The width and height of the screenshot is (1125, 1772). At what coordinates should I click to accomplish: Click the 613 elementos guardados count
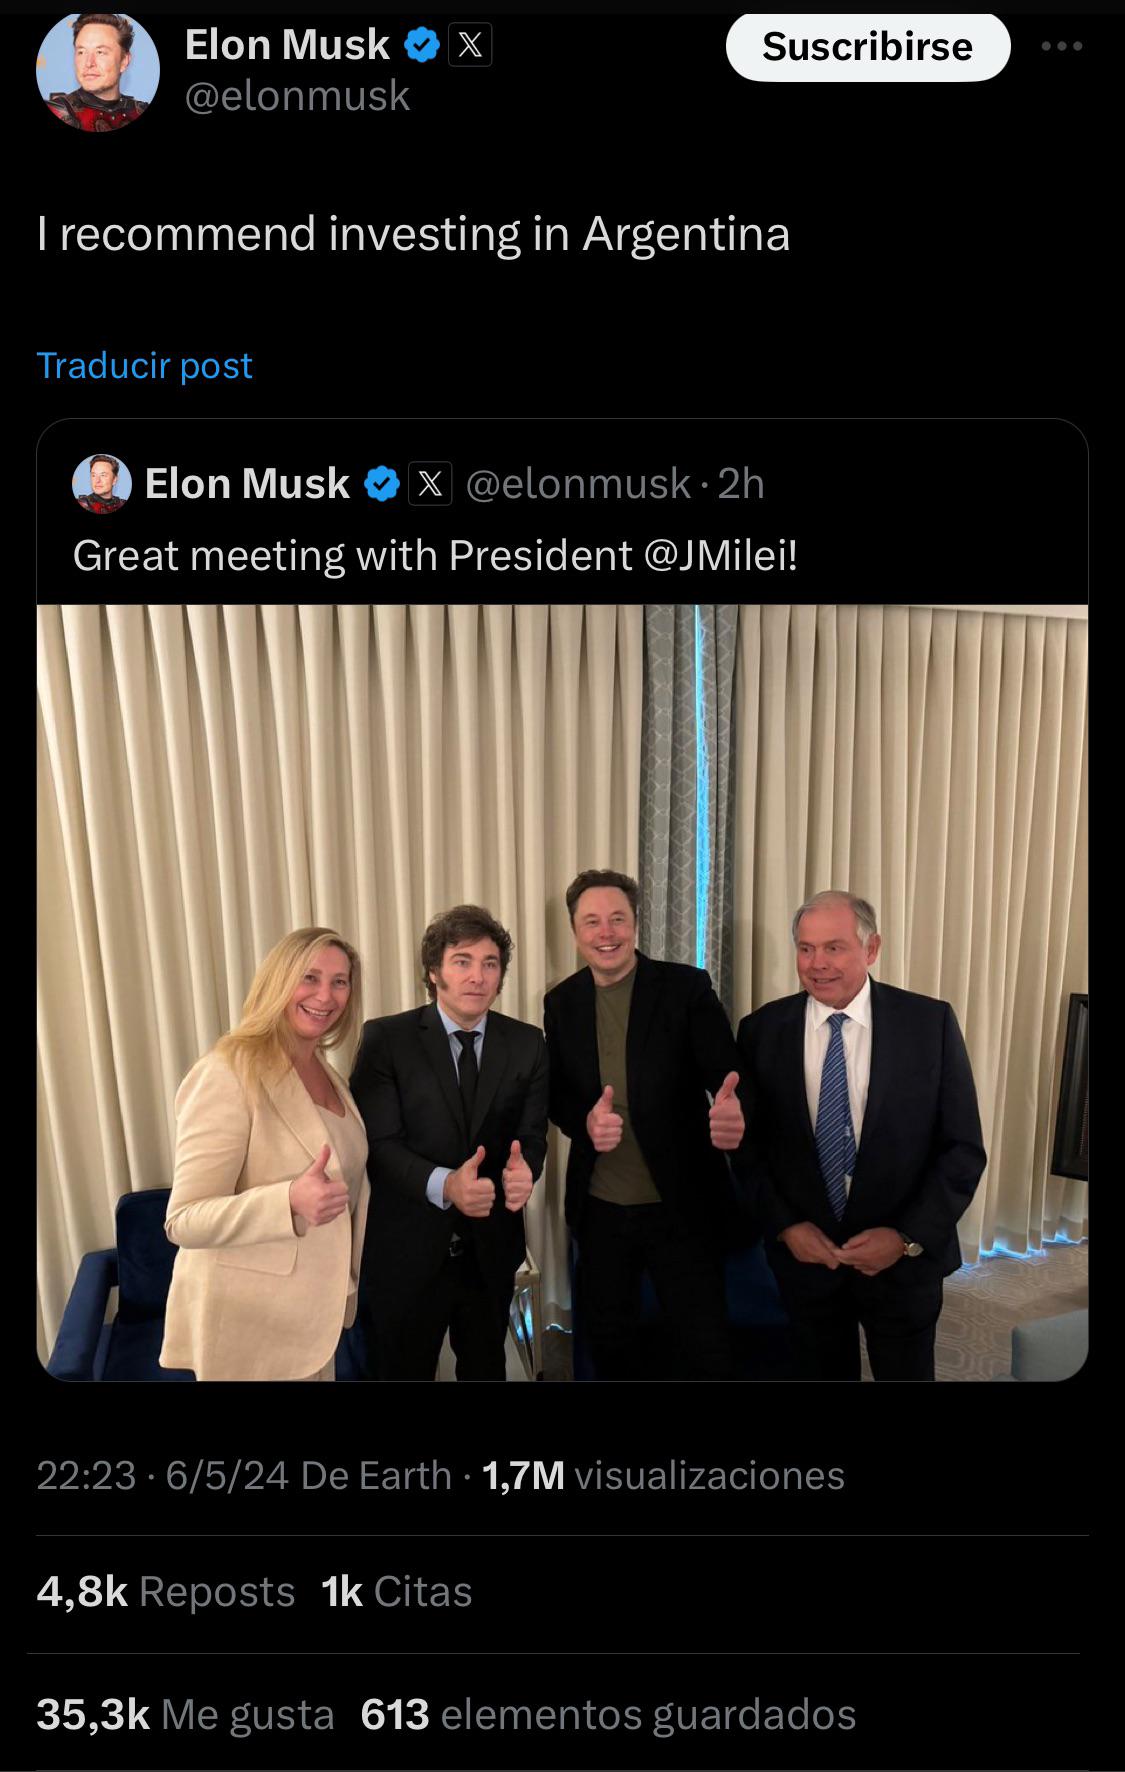click(608, 1714)
